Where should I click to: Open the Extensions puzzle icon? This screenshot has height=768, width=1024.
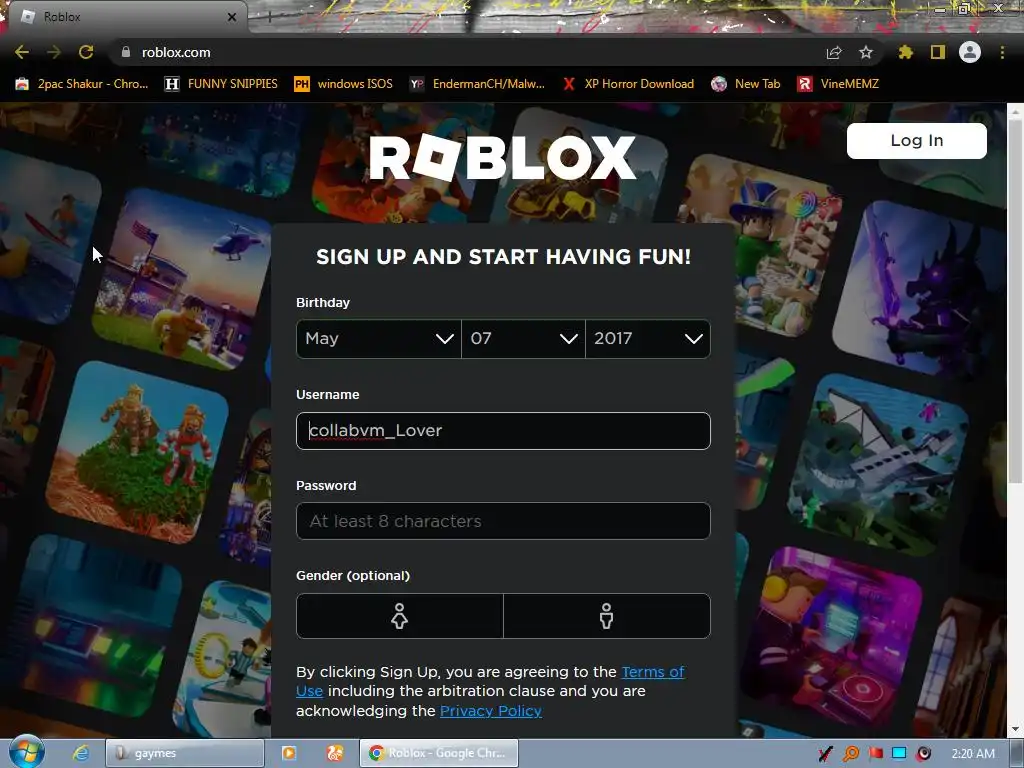pos(905,52)
